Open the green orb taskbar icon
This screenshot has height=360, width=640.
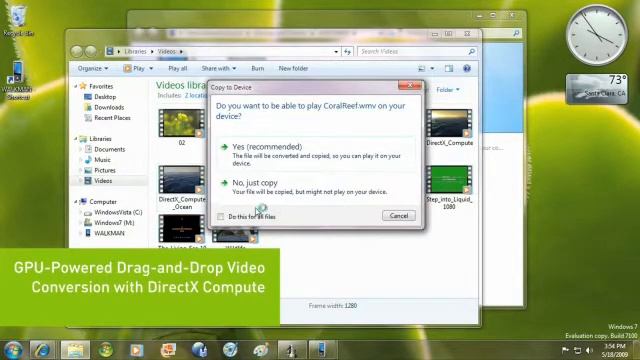[106, 350]
